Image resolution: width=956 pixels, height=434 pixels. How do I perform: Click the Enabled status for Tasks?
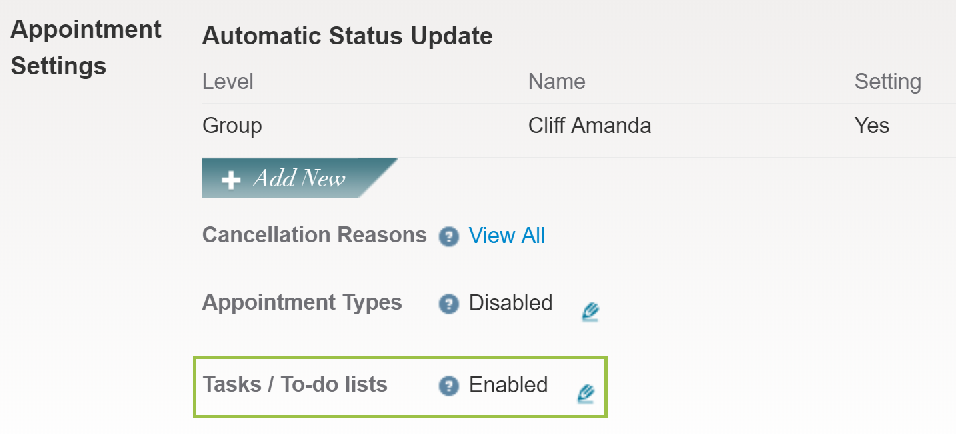click(508, 385)
